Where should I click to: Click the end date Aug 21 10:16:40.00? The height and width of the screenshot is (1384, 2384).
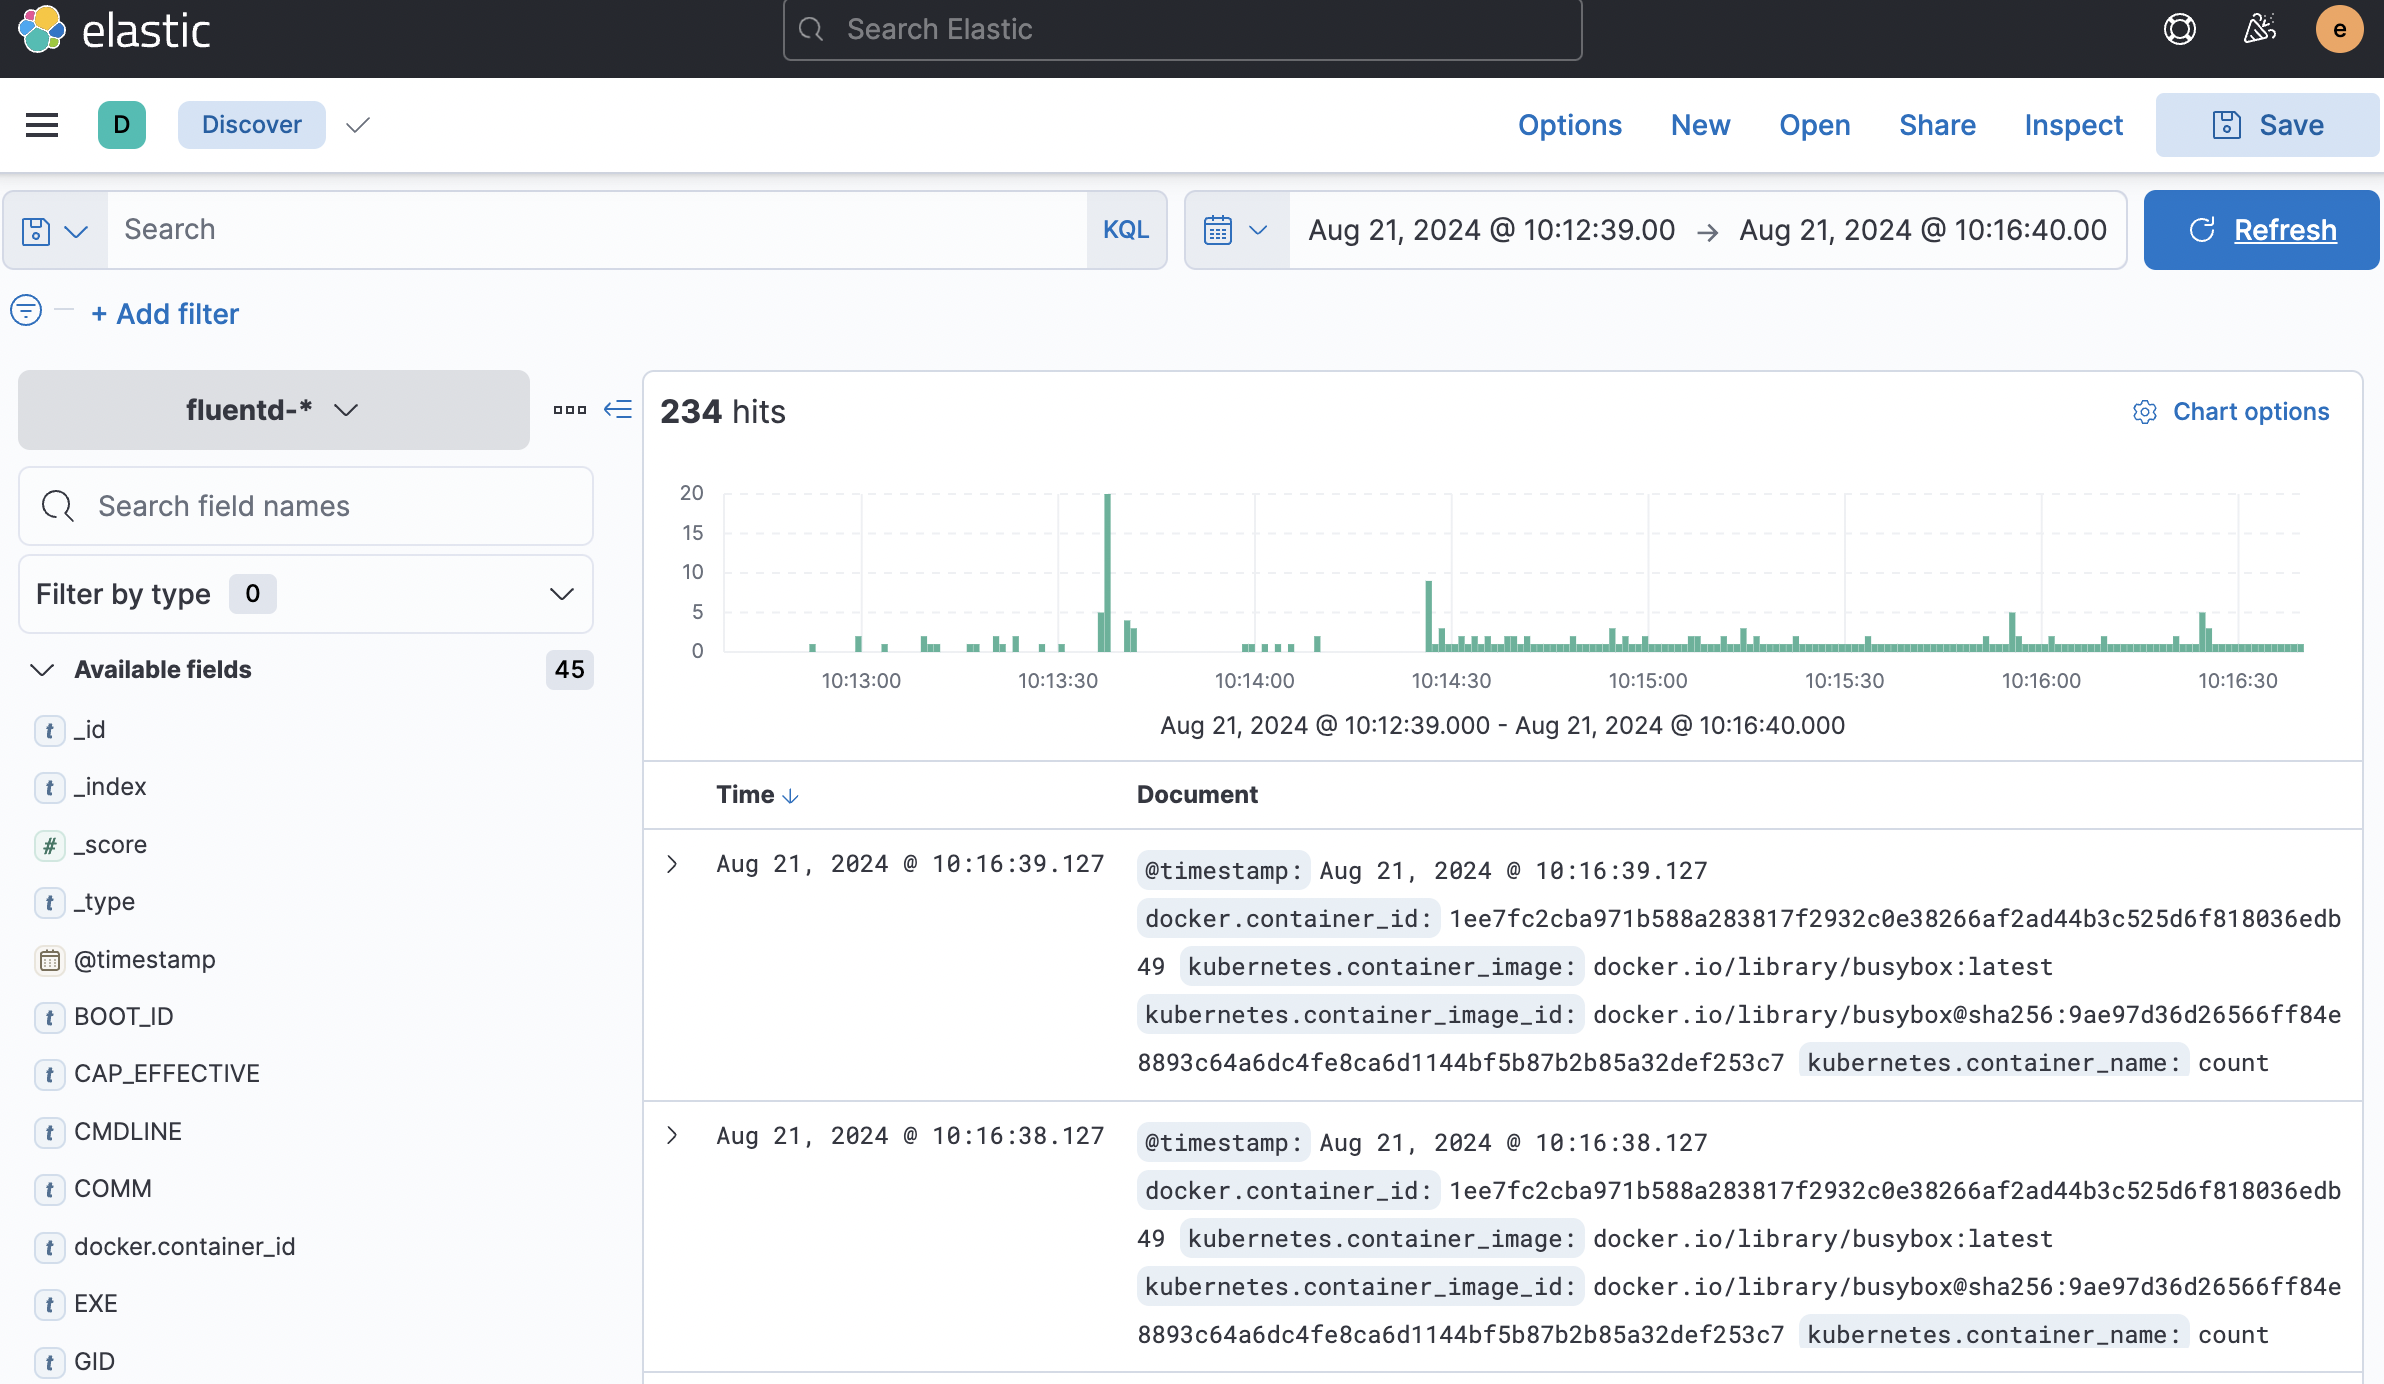pos(1923,230)
